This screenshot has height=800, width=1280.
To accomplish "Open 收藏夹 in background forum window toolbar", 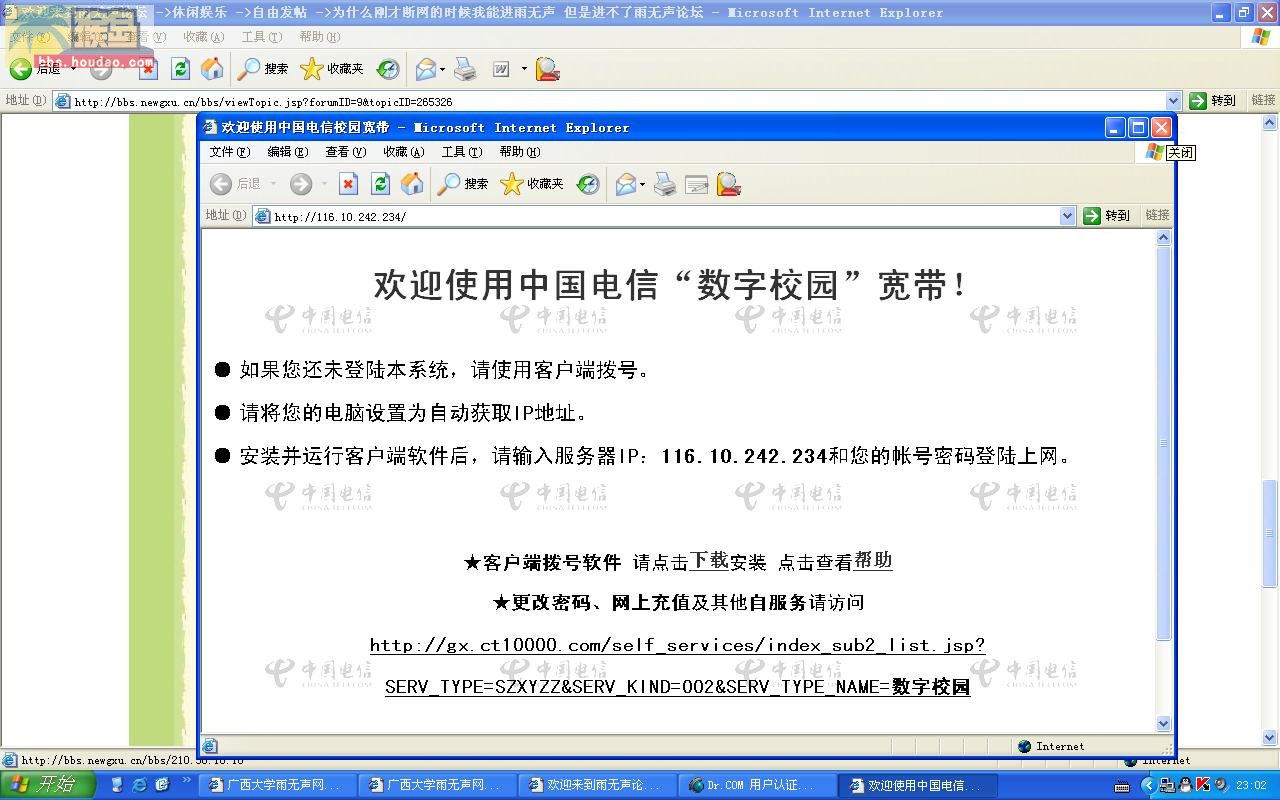I will [x=332, y=69].
